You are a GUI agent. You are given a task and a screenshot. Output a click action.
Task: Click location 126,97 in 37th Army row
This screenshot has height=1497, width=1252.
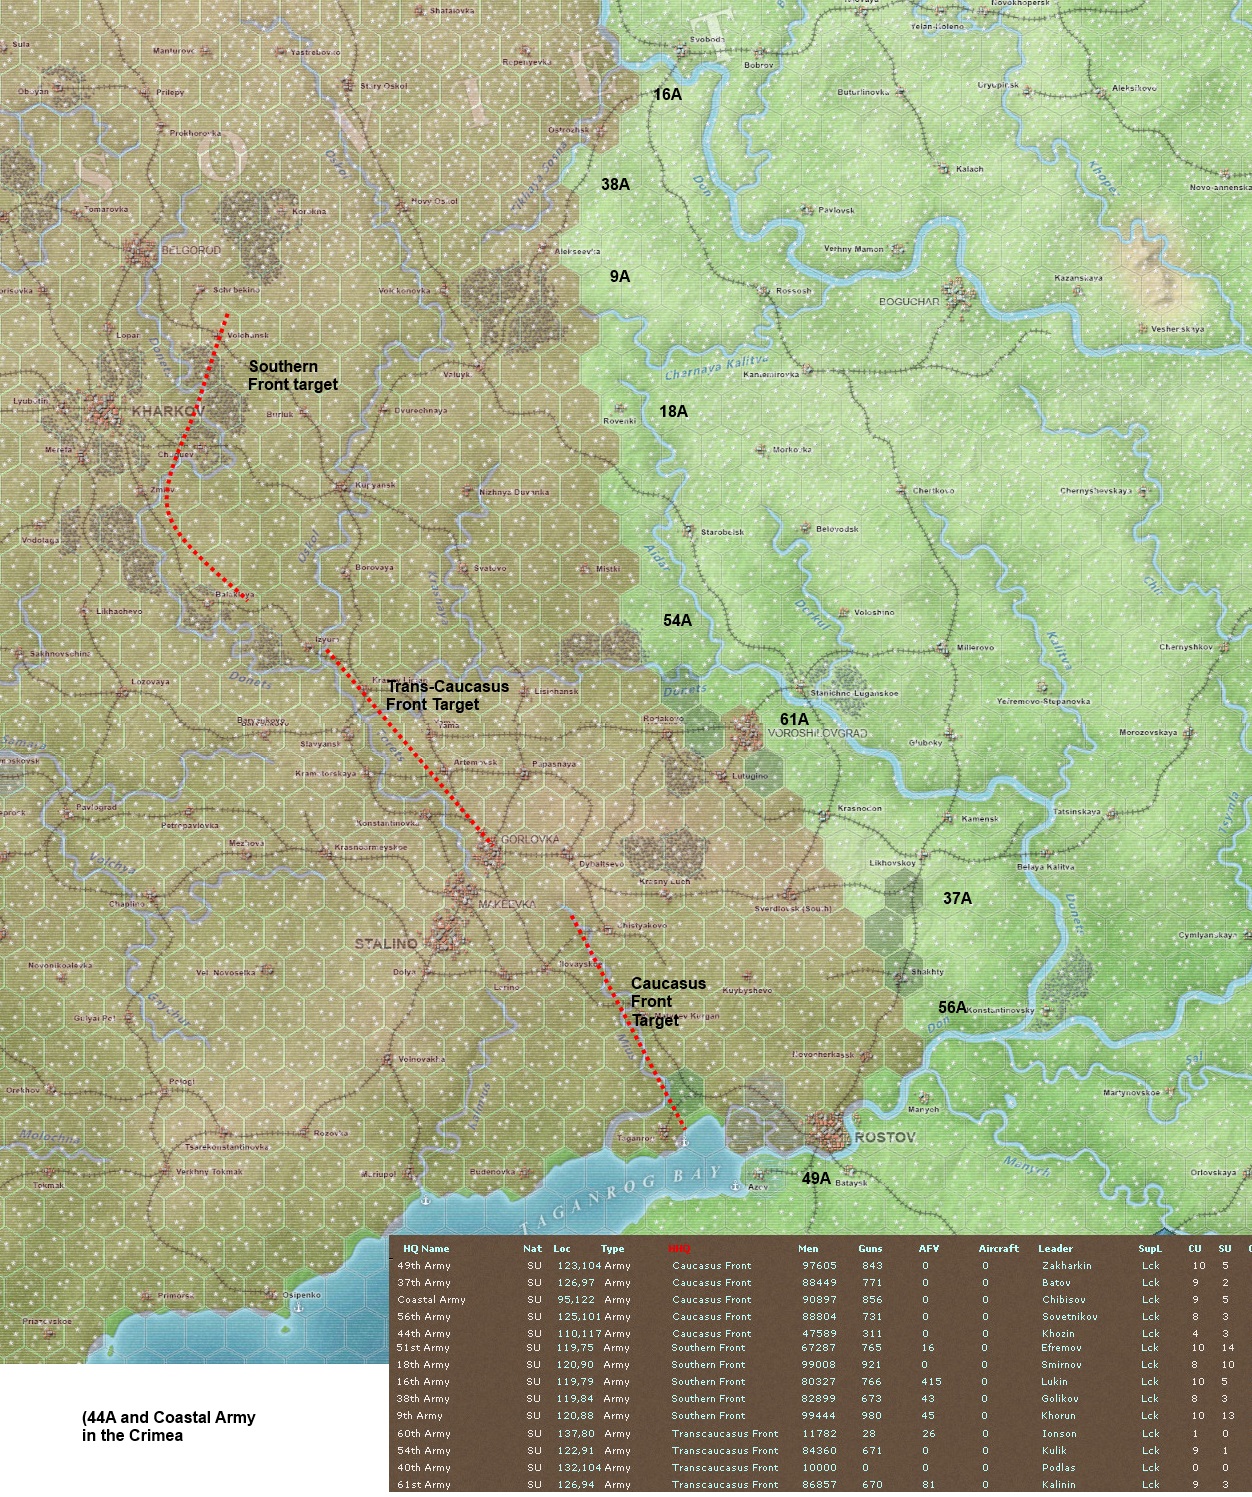click(x=575, y=1282)
